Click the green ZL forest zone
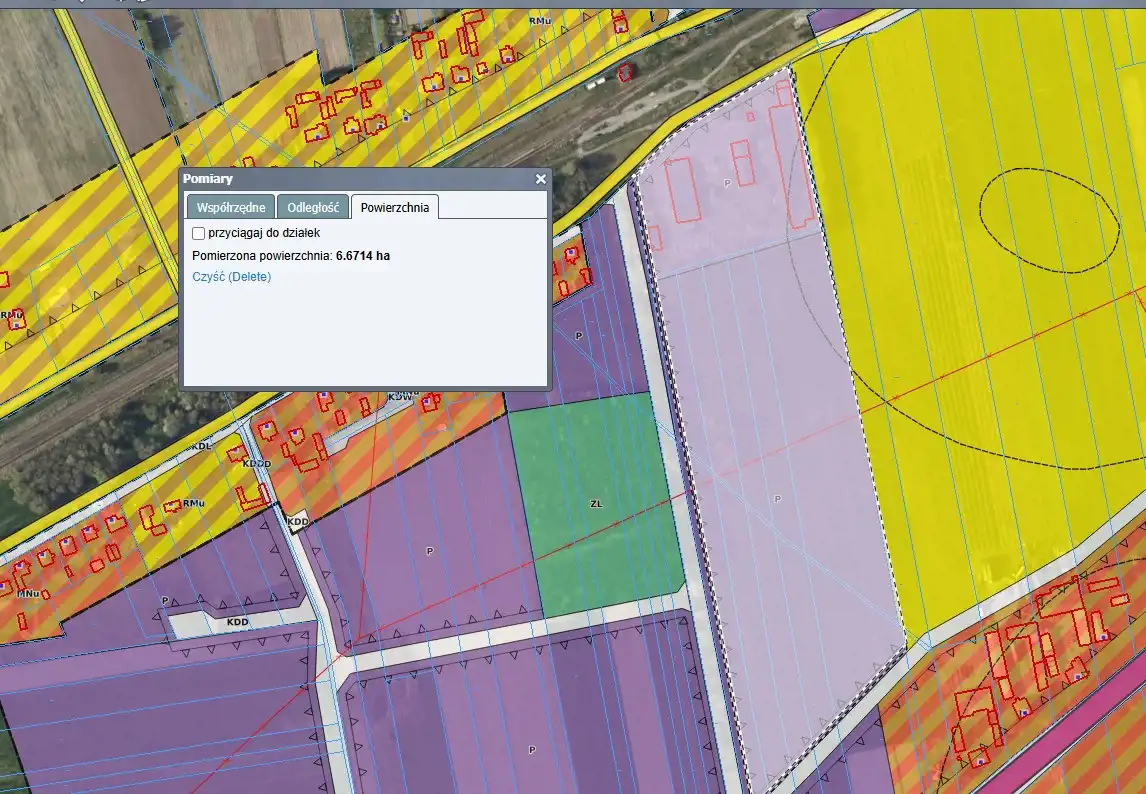The height and width of the screenshot is (794, 1146). tap(596, 505)
